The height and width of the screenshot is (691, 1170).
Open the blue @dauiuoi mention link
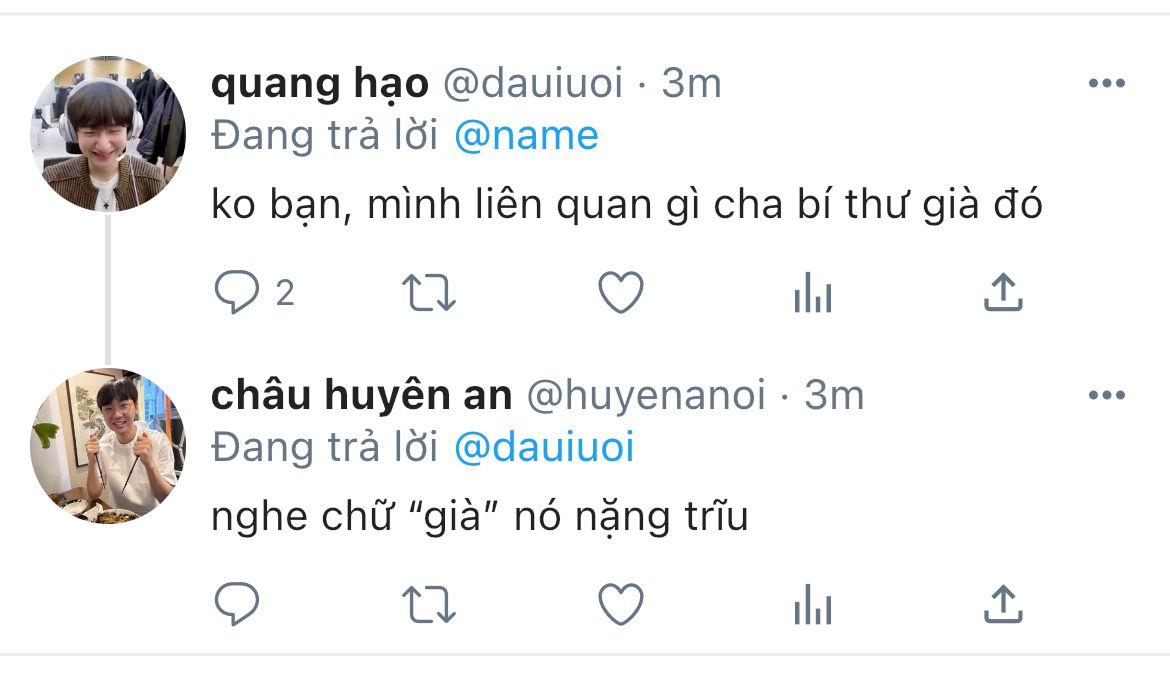pyautogui.click(x=544, y=447)
